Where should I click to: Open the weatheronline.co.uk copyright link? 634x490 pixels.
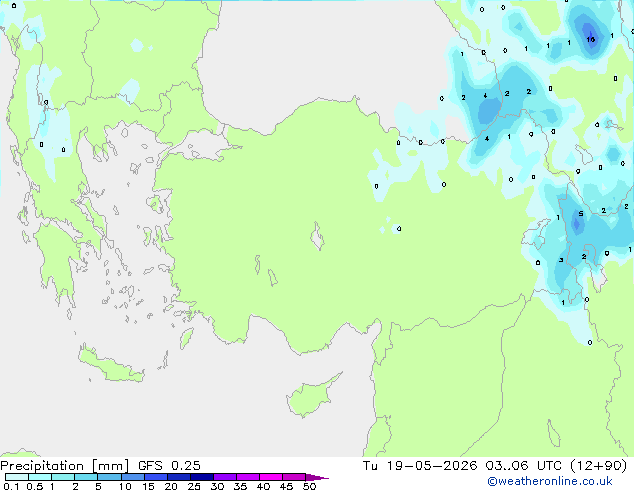click(x=549, y=481)
